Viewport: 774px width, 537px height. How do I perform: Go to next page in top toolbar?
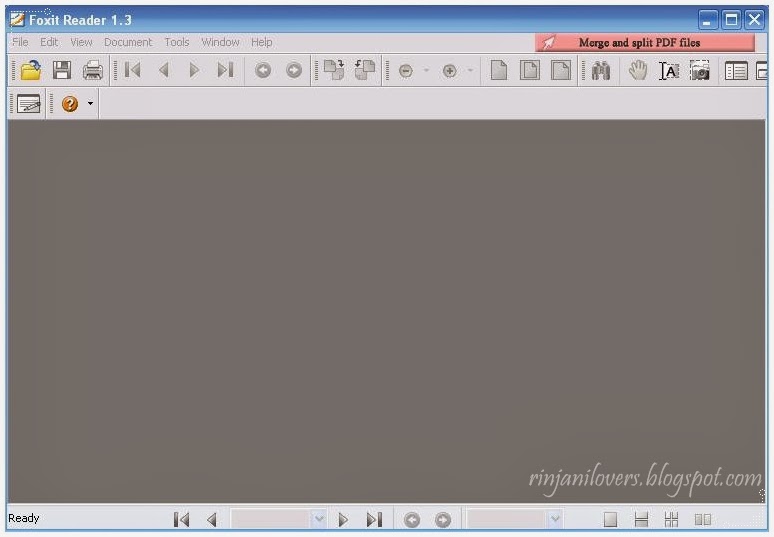[x=194, y=70]
